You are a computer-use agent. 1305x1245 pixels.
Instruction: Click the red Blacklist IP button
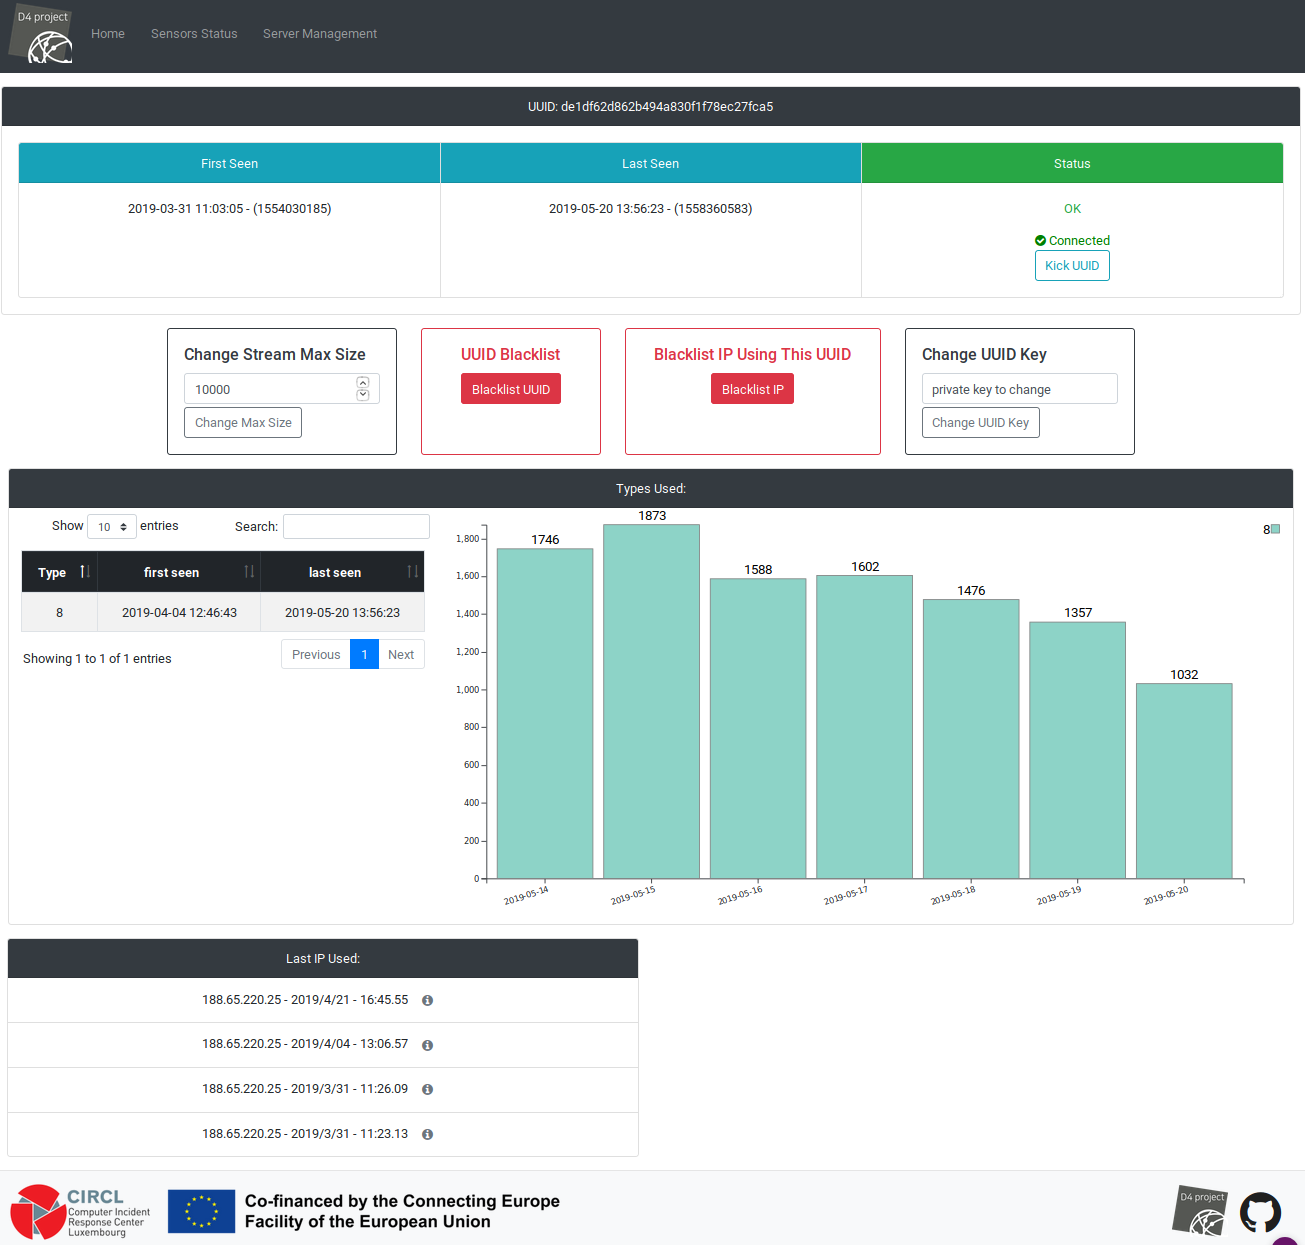coord(752,389)
